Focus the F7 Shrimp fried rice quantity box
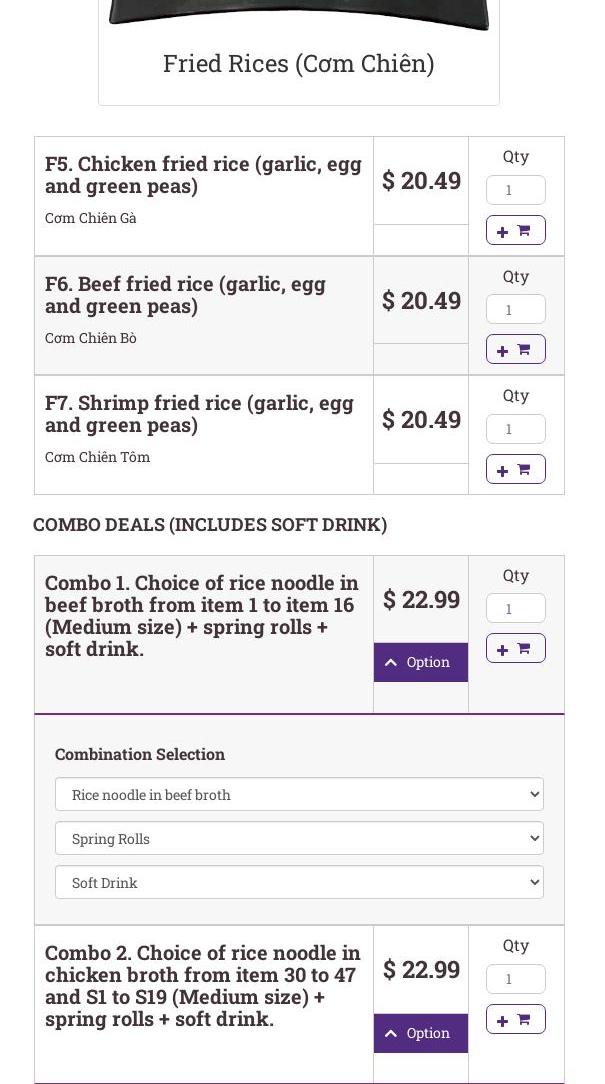Viewport: 605px width, 1084px height. point(515,429)
